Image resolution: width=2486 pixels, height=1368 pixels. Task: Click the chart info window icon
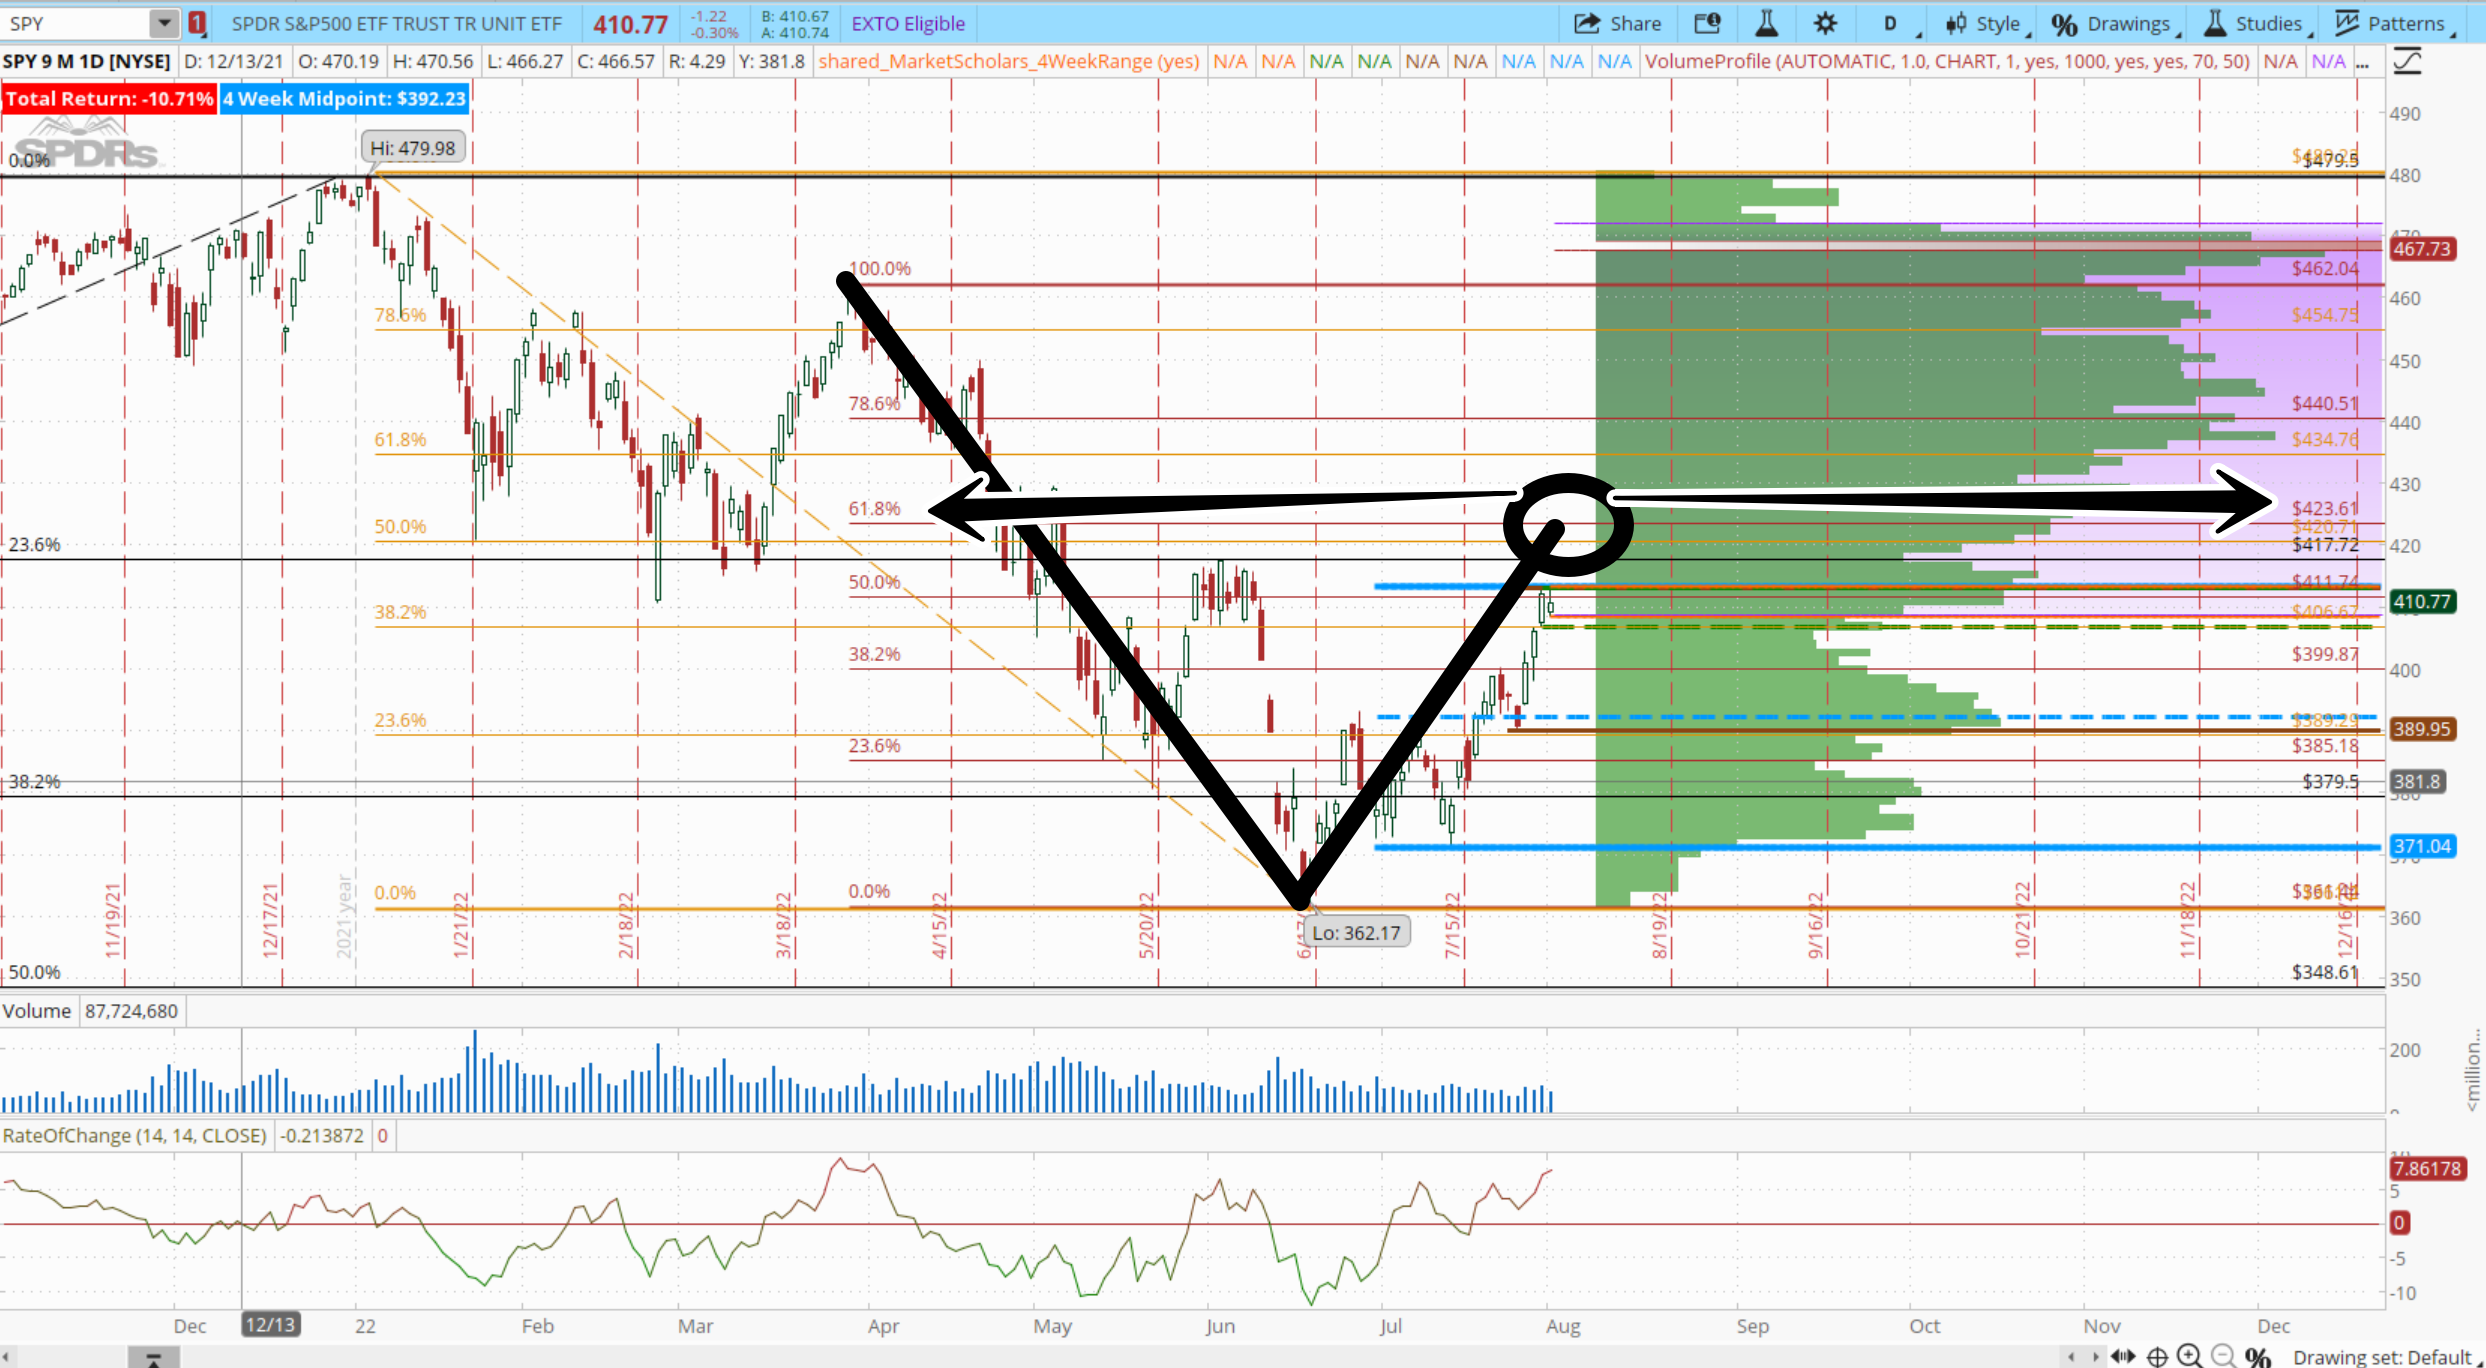tap(1706, 23)
